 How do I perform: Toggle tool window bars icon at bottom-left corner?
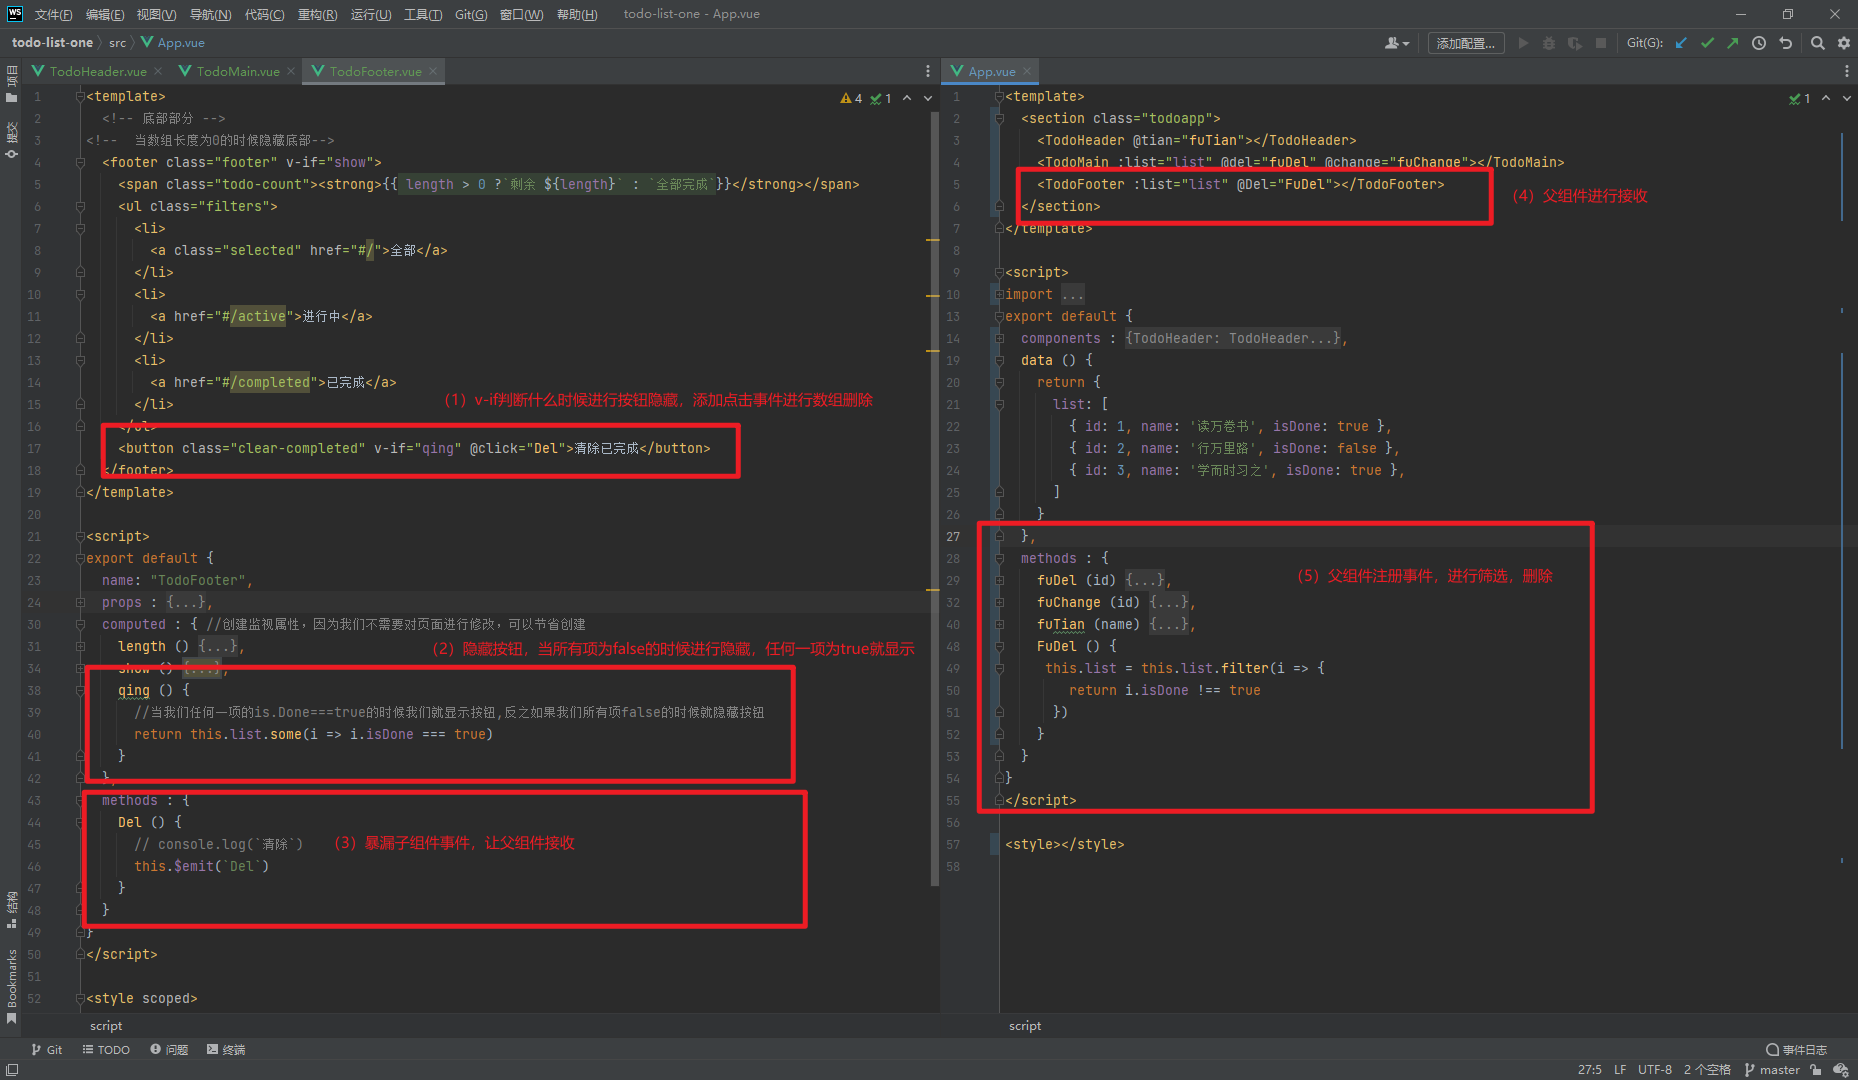coord(12,1069)
